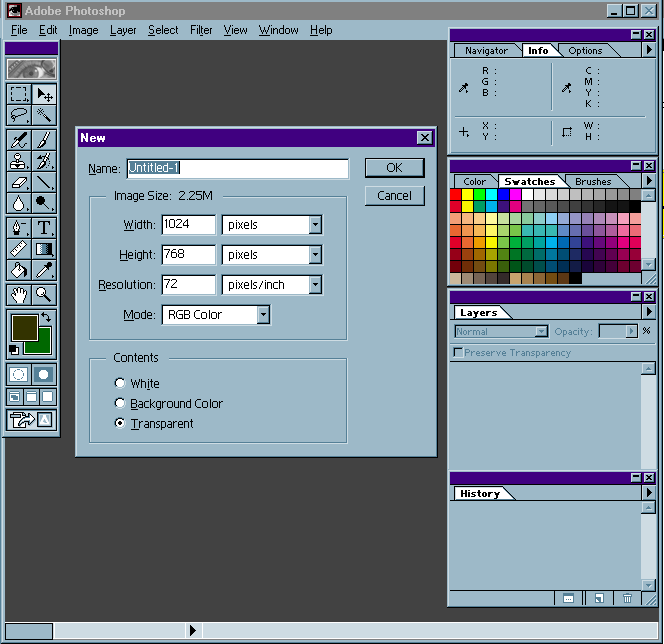Select the Blur tool
The width and height of the screenshot is (664, 644).
(19, 203)
